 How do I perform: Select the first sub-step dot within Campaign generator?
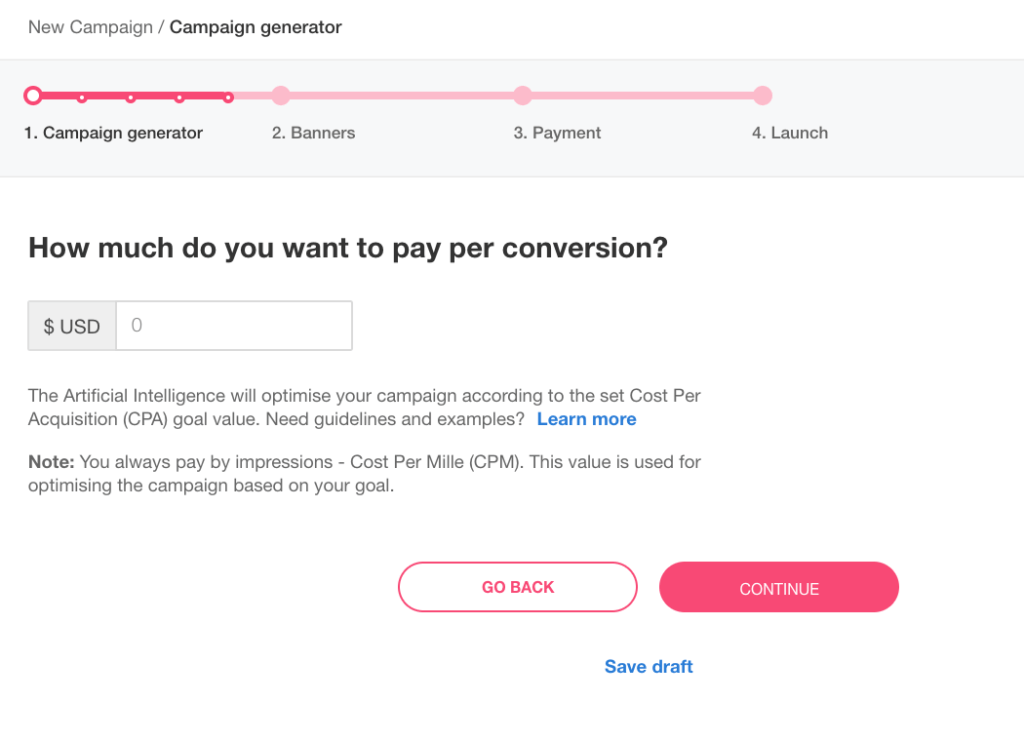82,98
